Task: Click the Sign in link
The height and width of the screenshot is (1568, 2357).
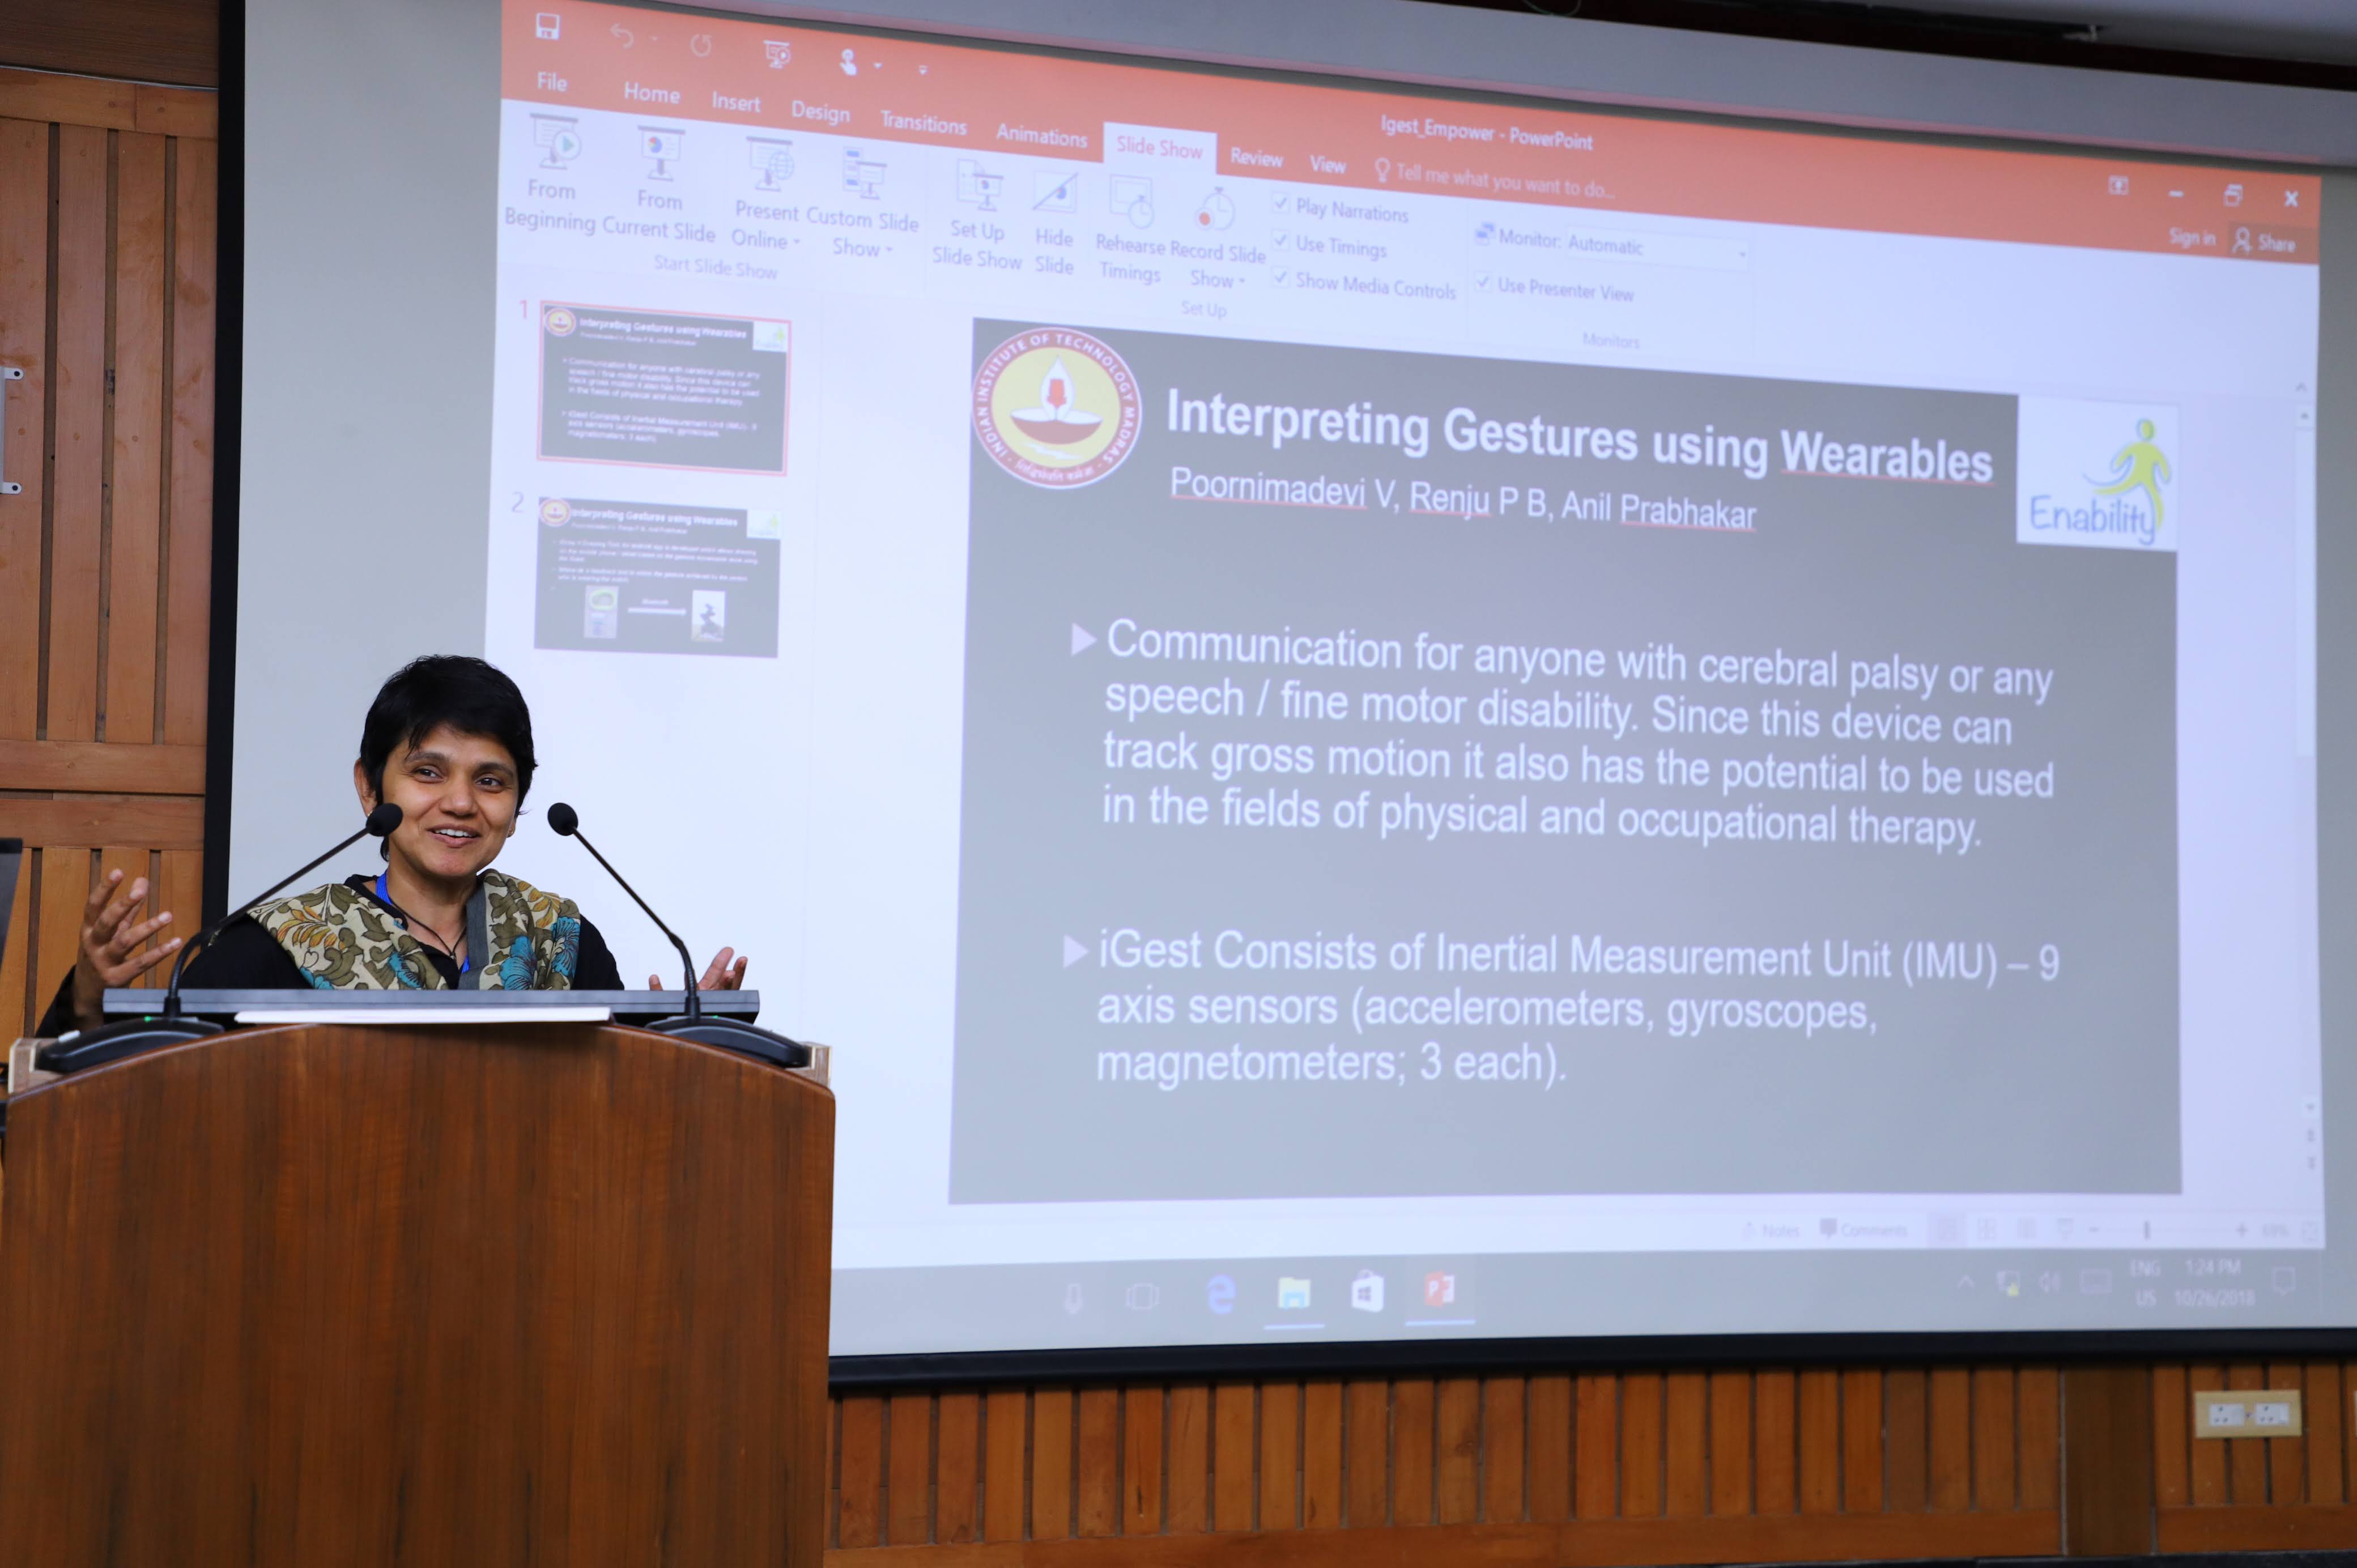Action: coord(2191,238)
